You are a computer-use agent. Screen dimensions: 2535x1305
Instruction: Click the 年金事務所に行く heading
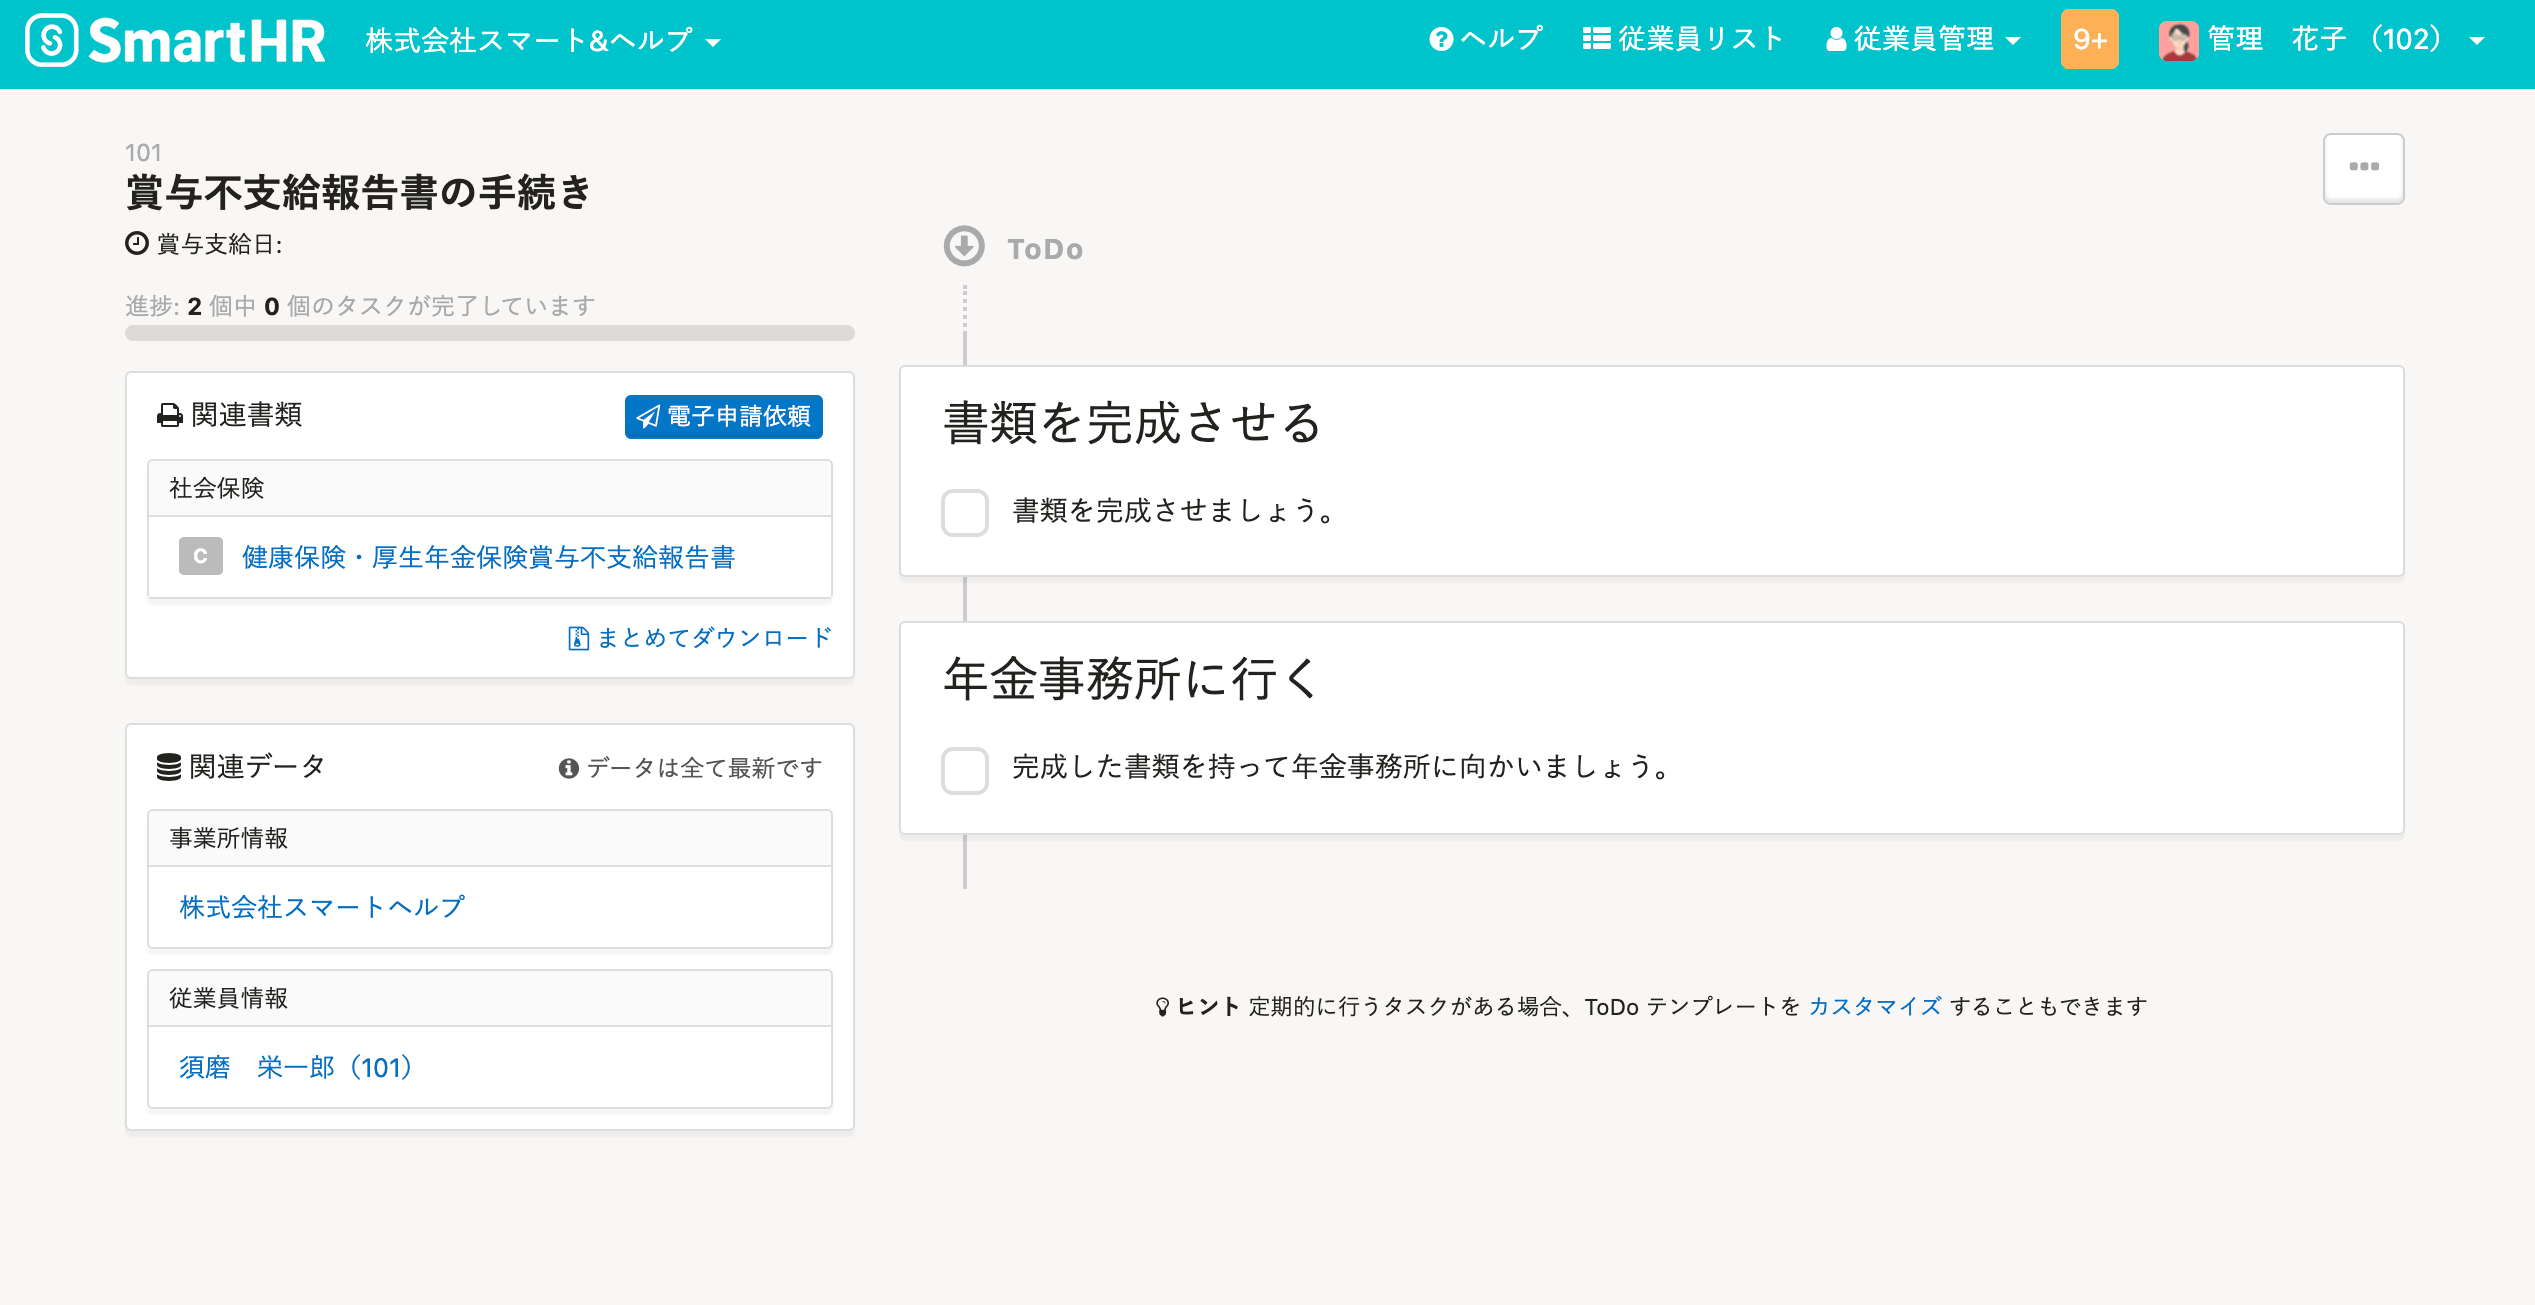pyautogui.click(x=1131, y=680)
